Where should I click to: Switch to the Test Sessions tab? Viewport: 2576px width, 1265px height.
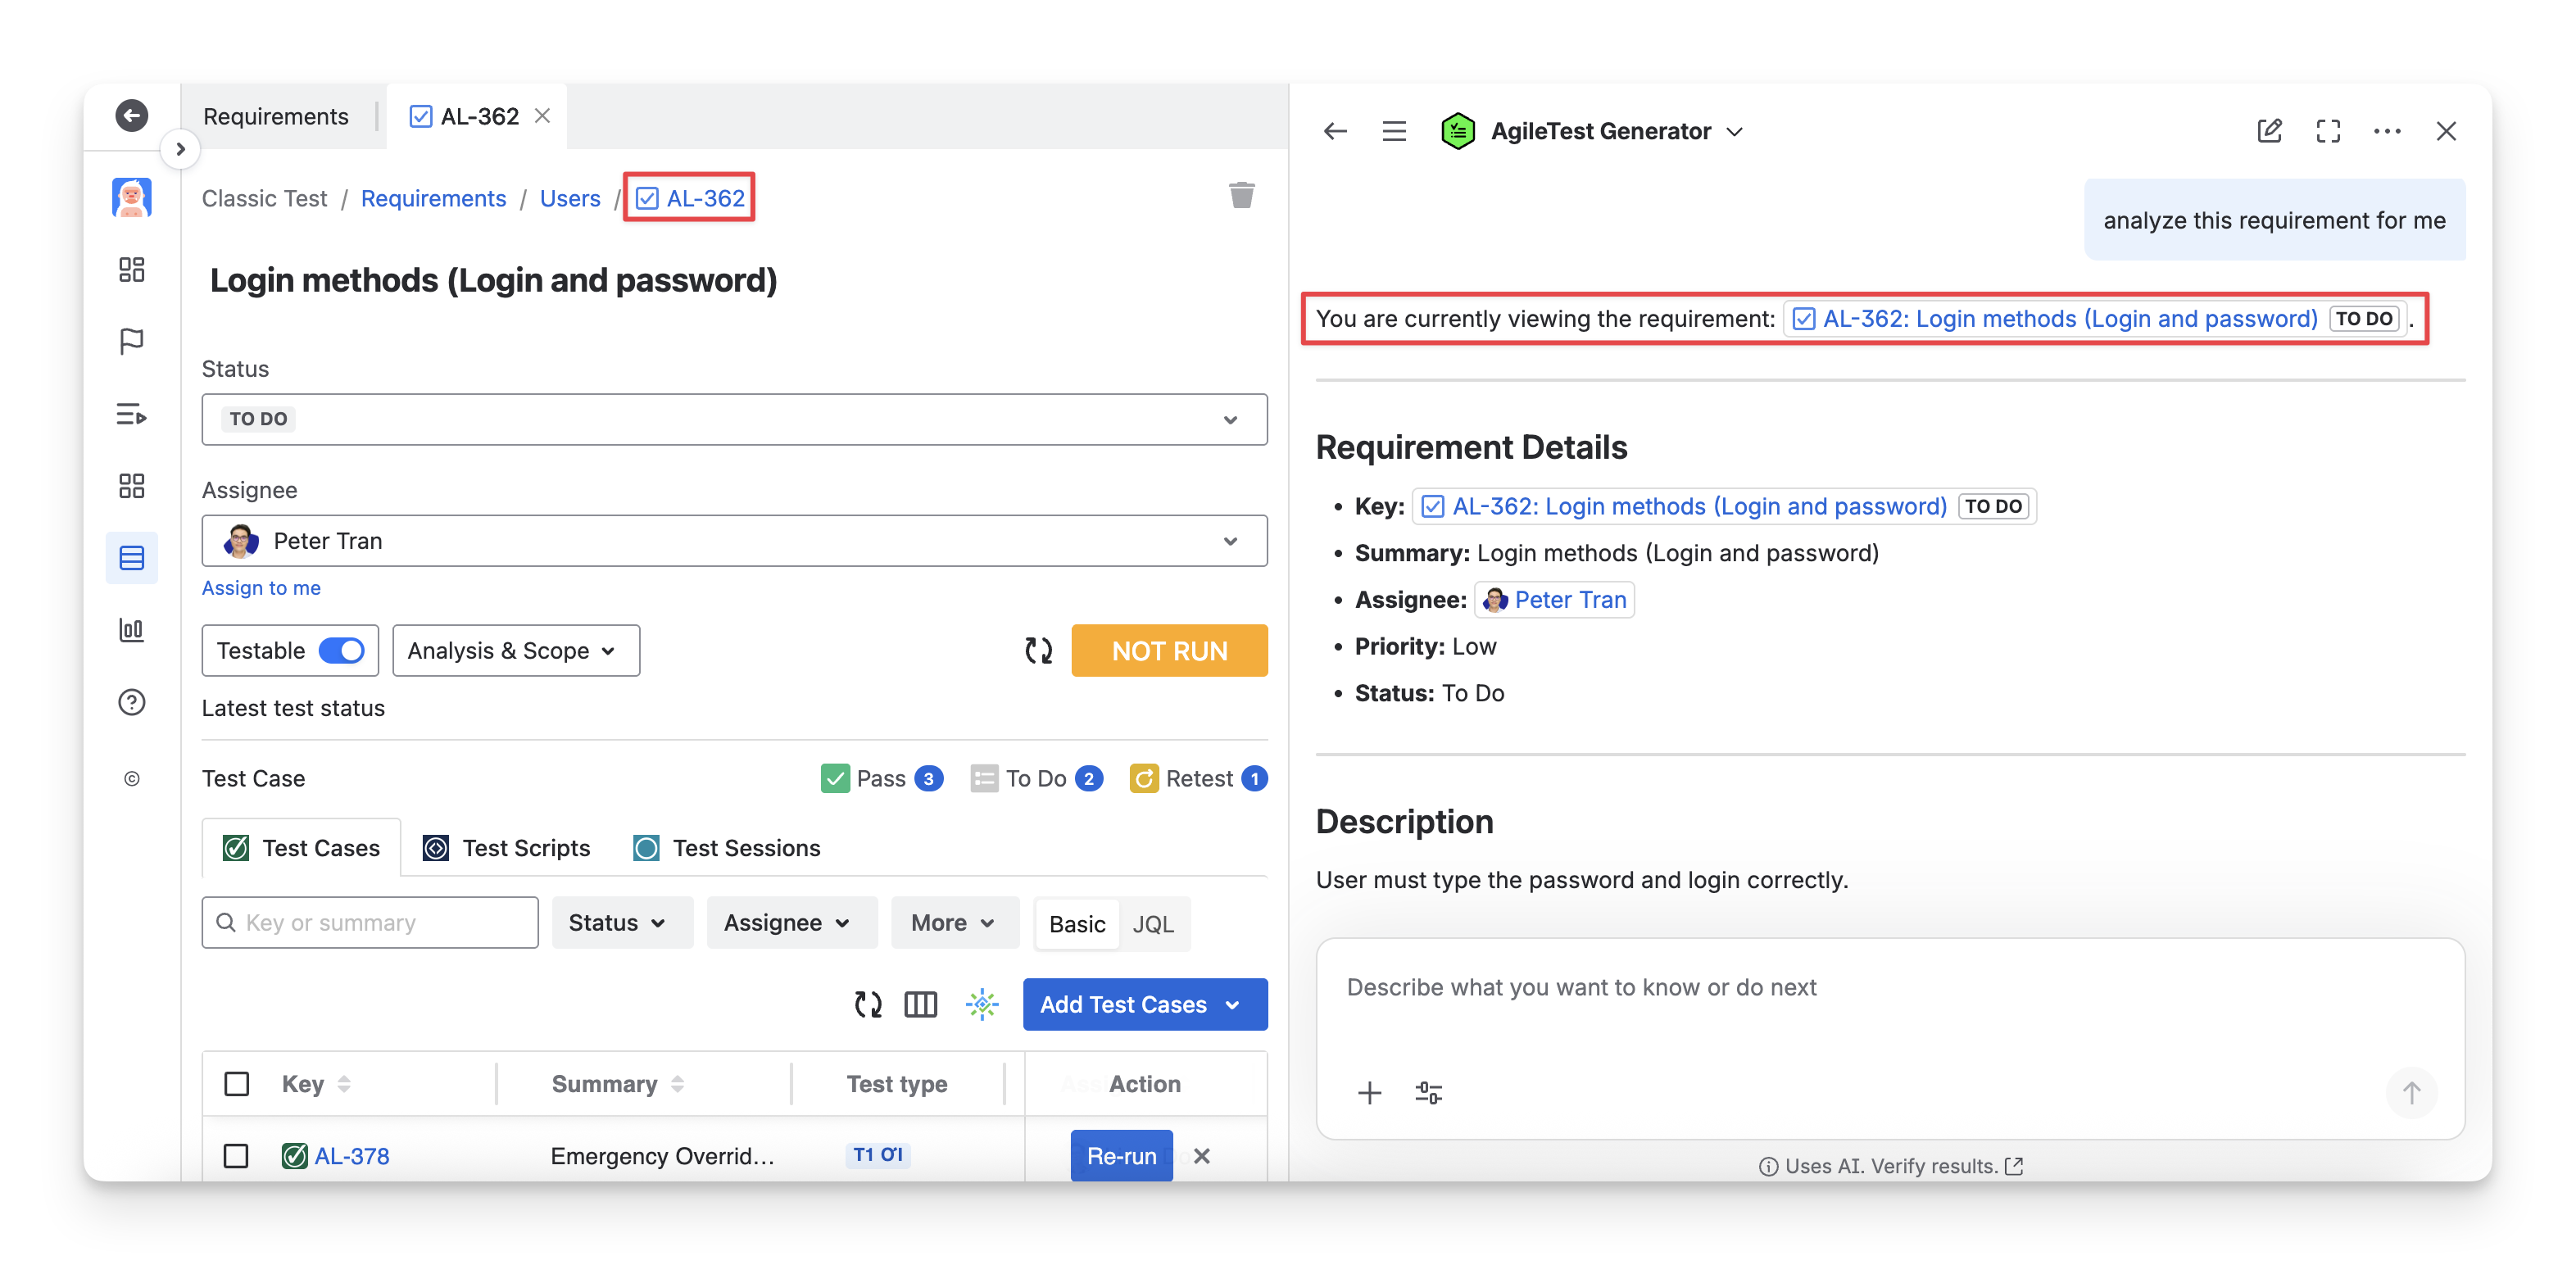[727, 848]
